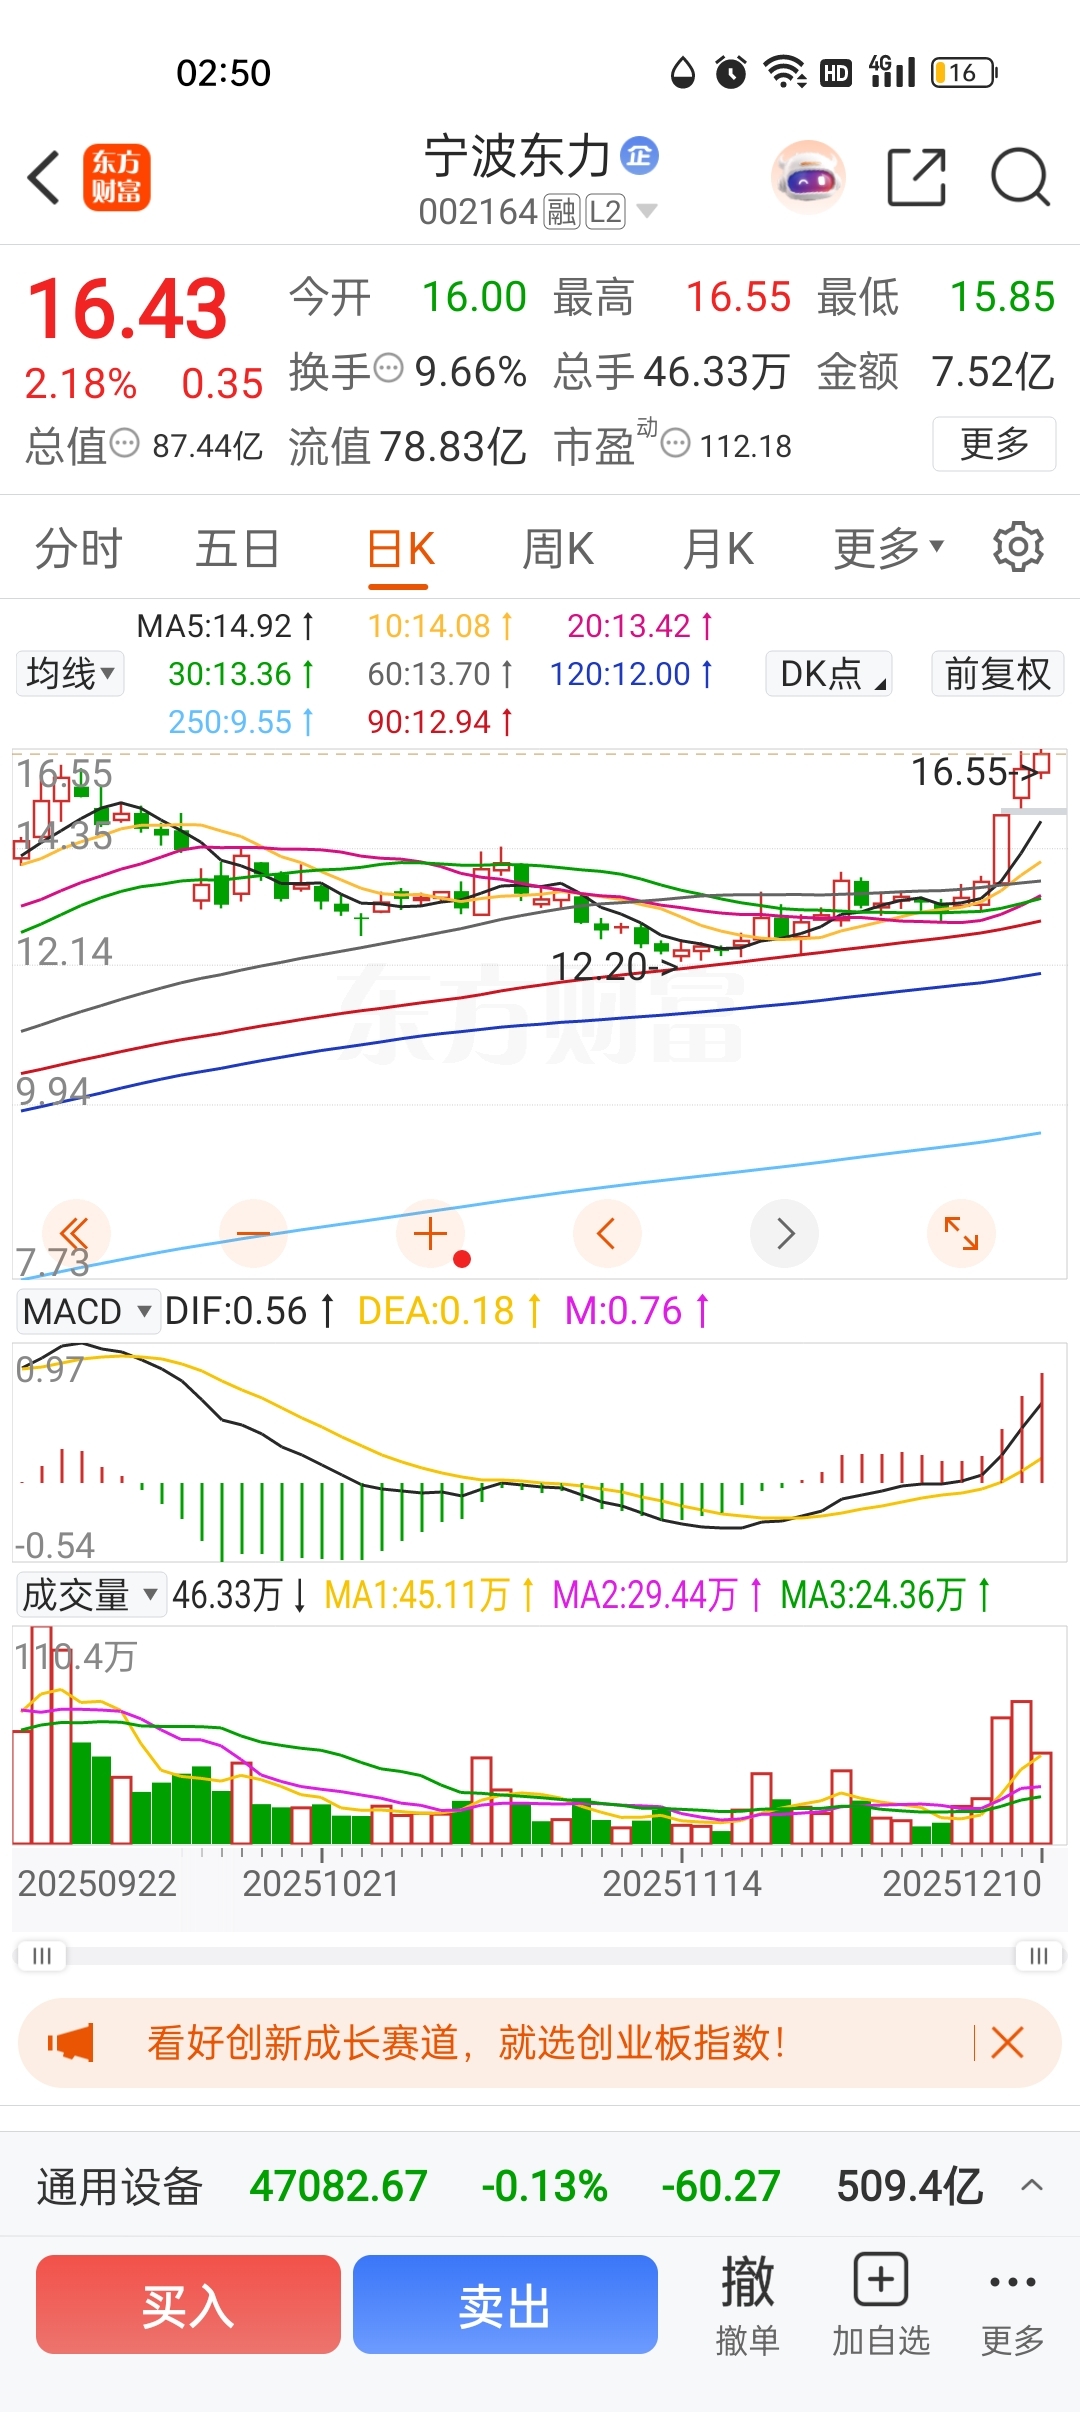Image resolution: width=1080 pixels, height=2412 pixels.
Task: Expand chart to fullscreen icon
Action: pos(961,1233)
